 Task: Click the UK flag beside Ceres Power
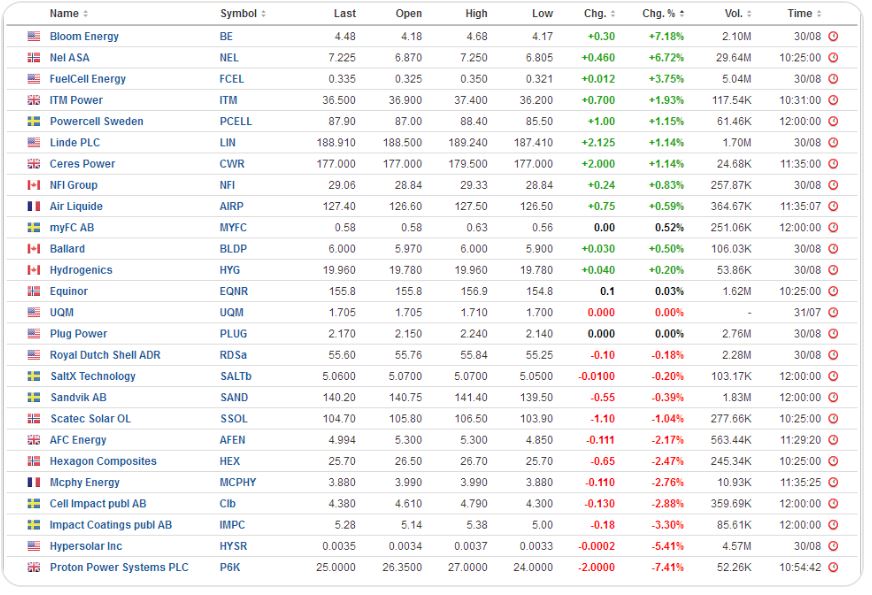(x=34, y=164)
